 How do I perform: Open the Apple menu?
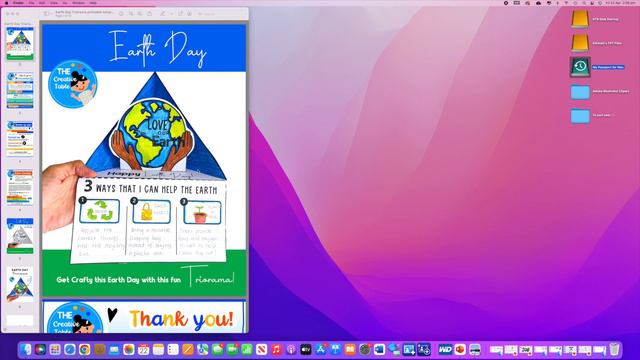(7, 3)
